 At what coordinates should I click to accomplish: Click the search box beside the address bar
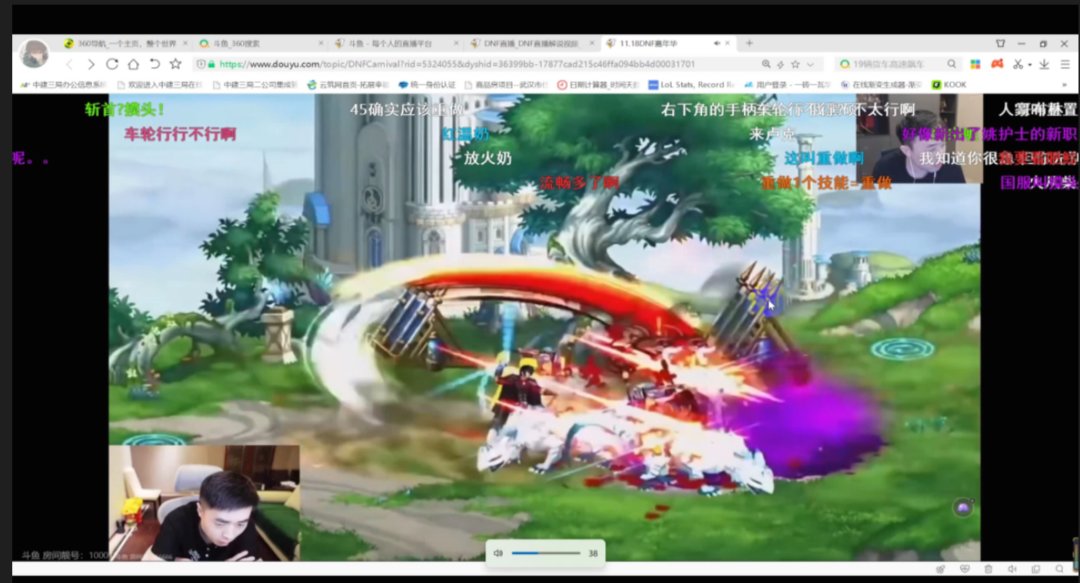coord(897,64)
